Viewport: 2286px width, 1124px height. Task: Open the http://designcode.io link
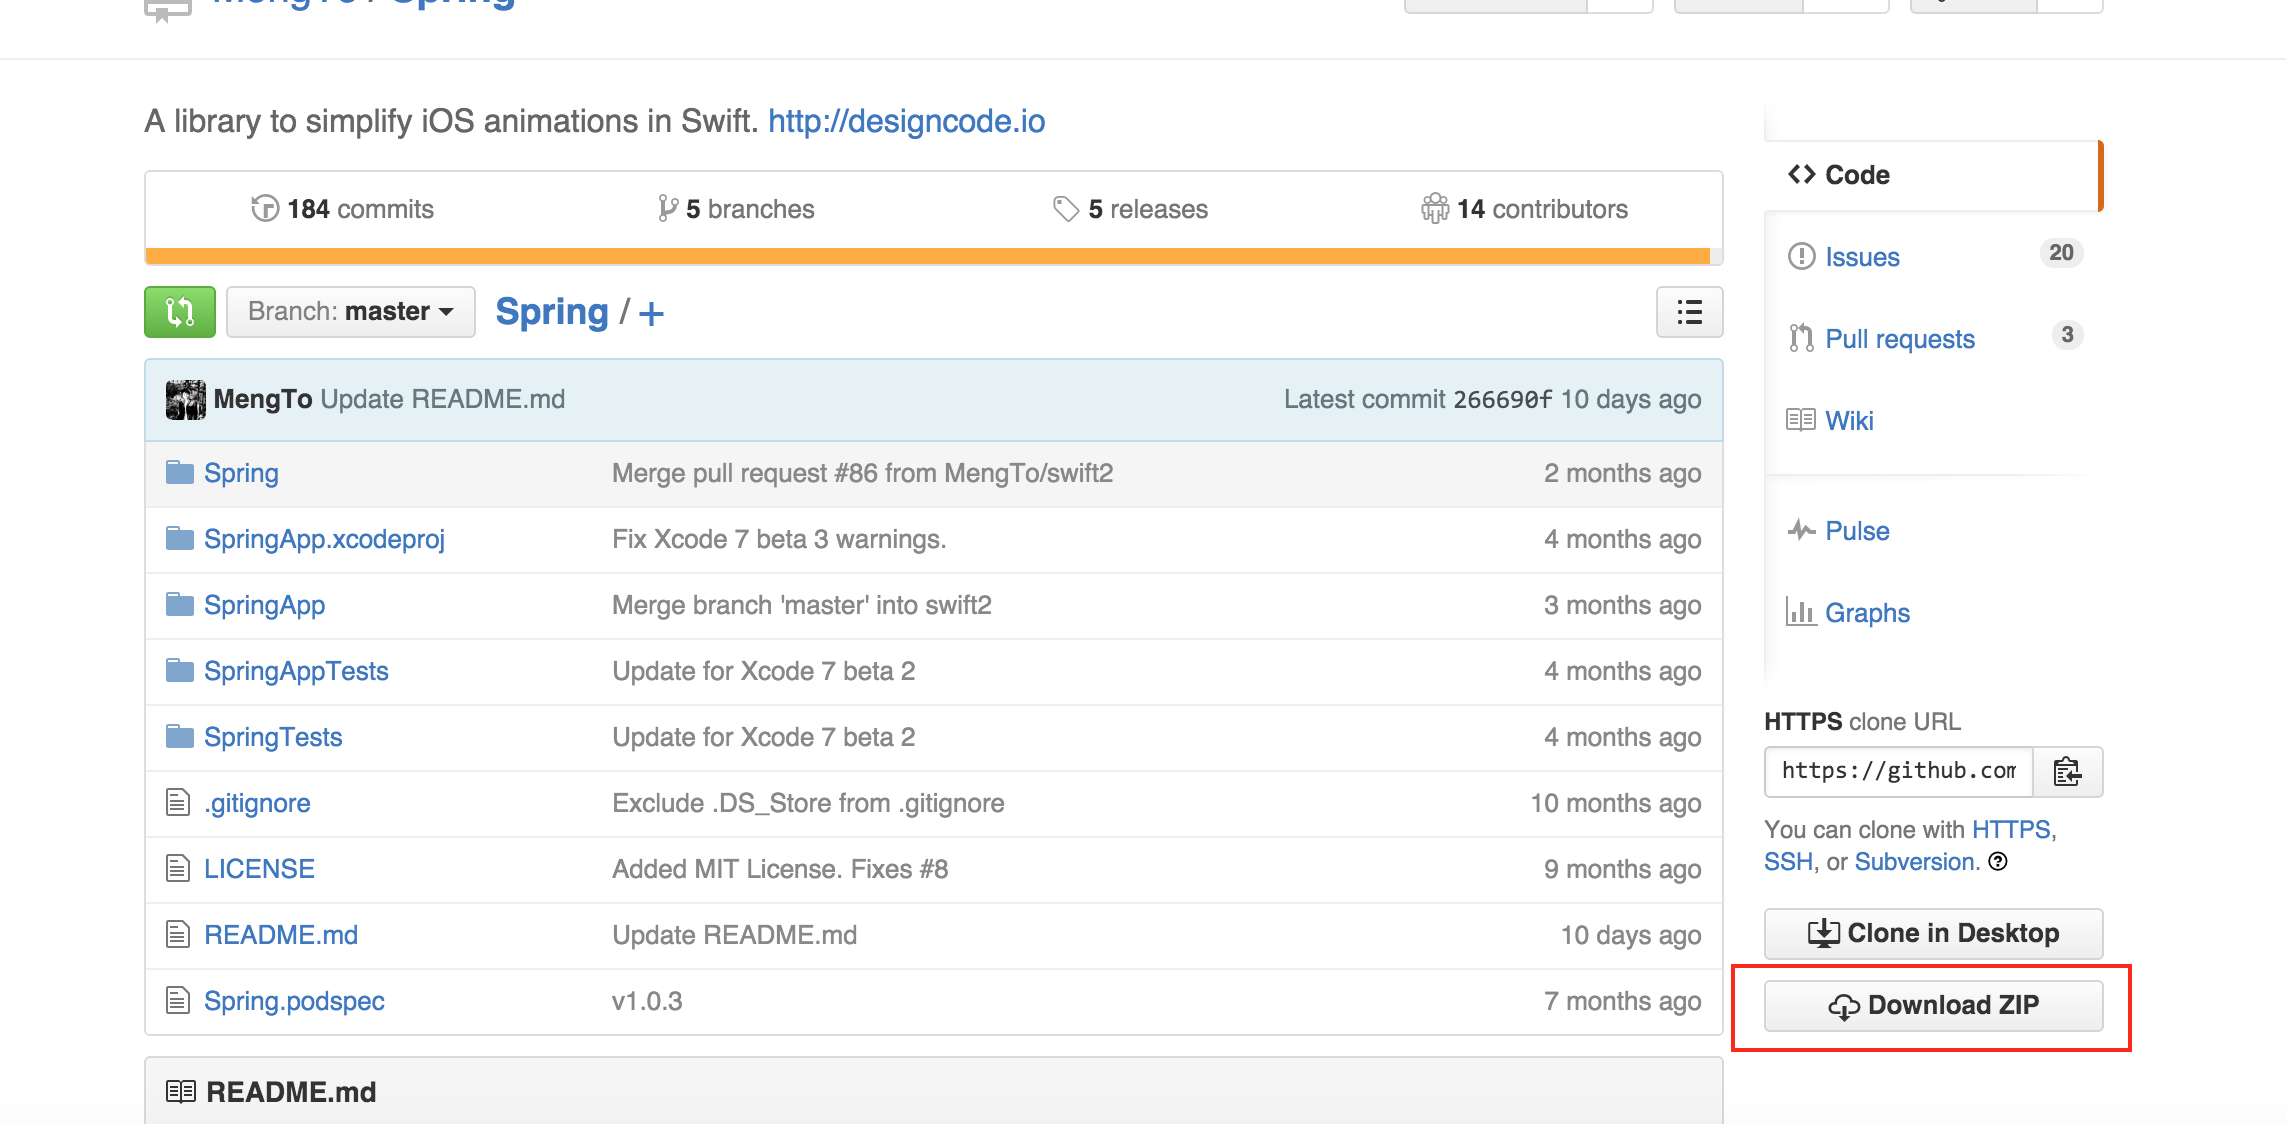906,121
